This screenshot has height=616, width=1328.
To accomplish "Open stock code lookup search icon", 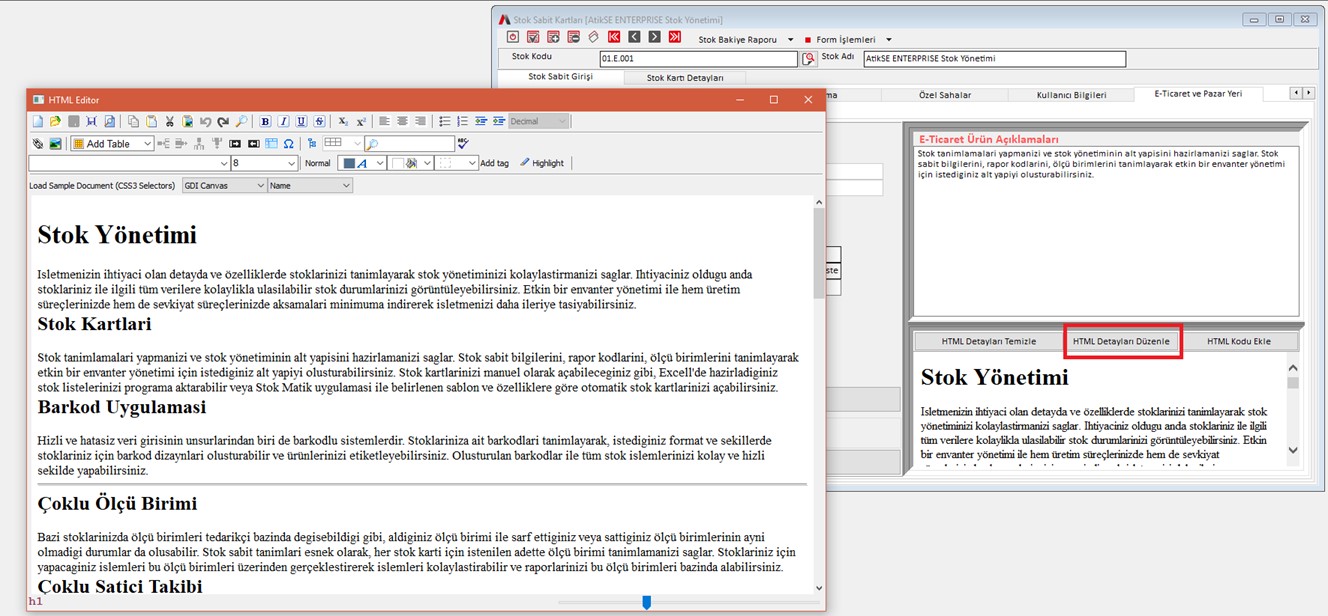I will [809, 59].
